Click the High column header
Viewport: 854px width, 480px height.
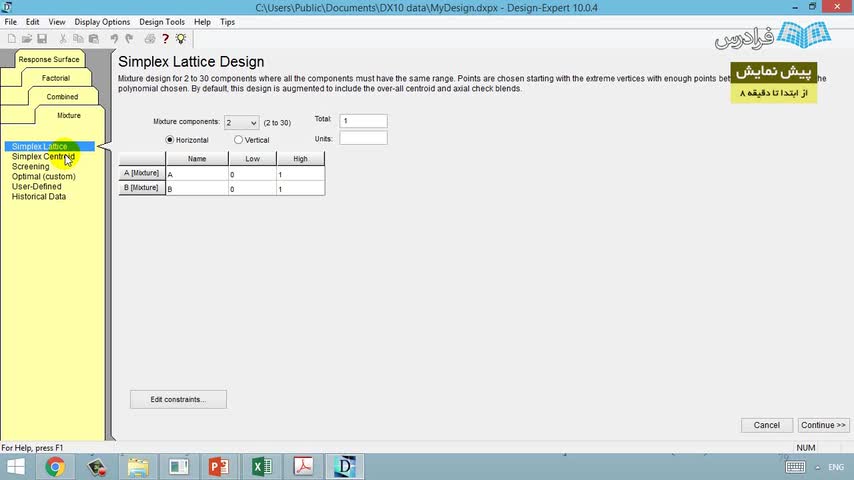click(301, 159)
